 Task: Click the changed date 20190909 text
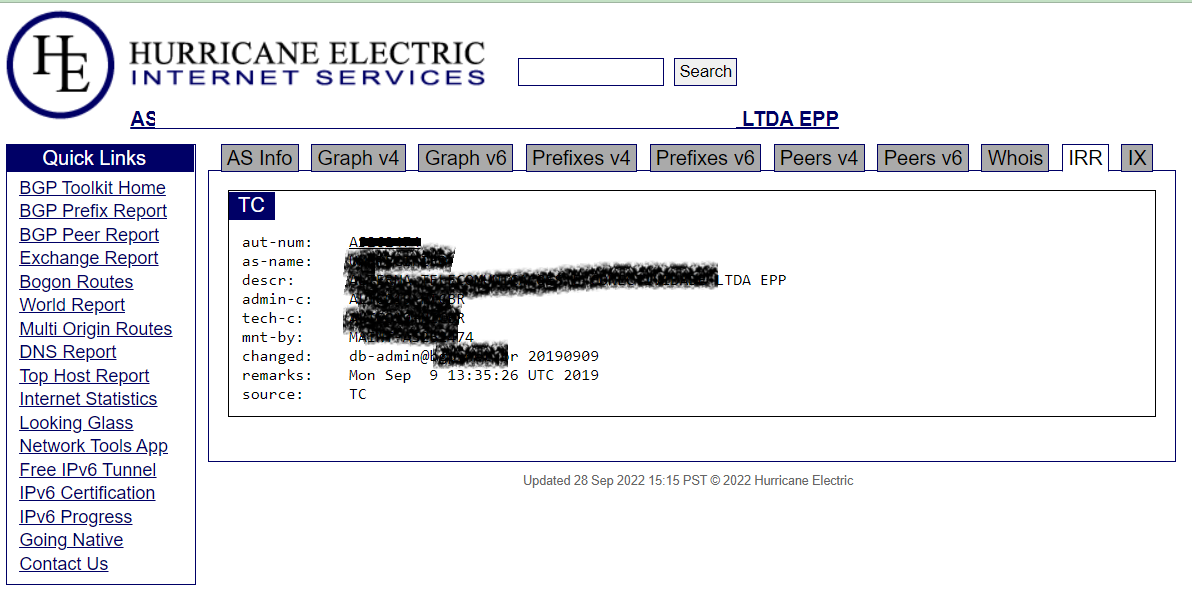coord(563,357)
